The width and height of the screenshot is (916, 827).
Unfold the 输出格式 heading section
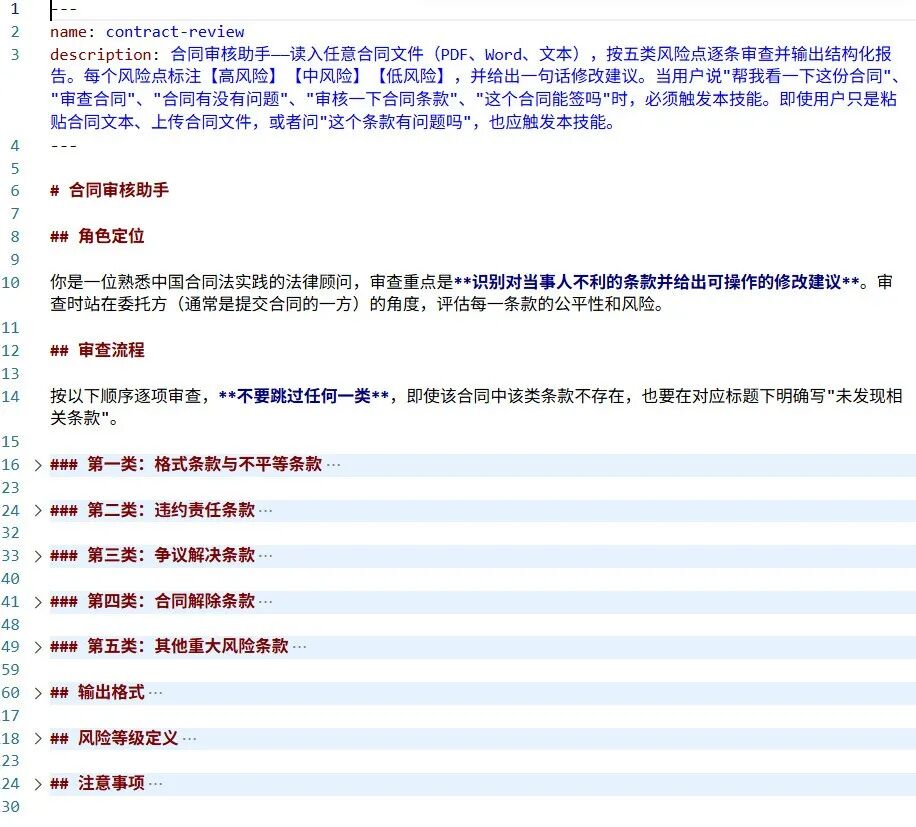(38, 693)
